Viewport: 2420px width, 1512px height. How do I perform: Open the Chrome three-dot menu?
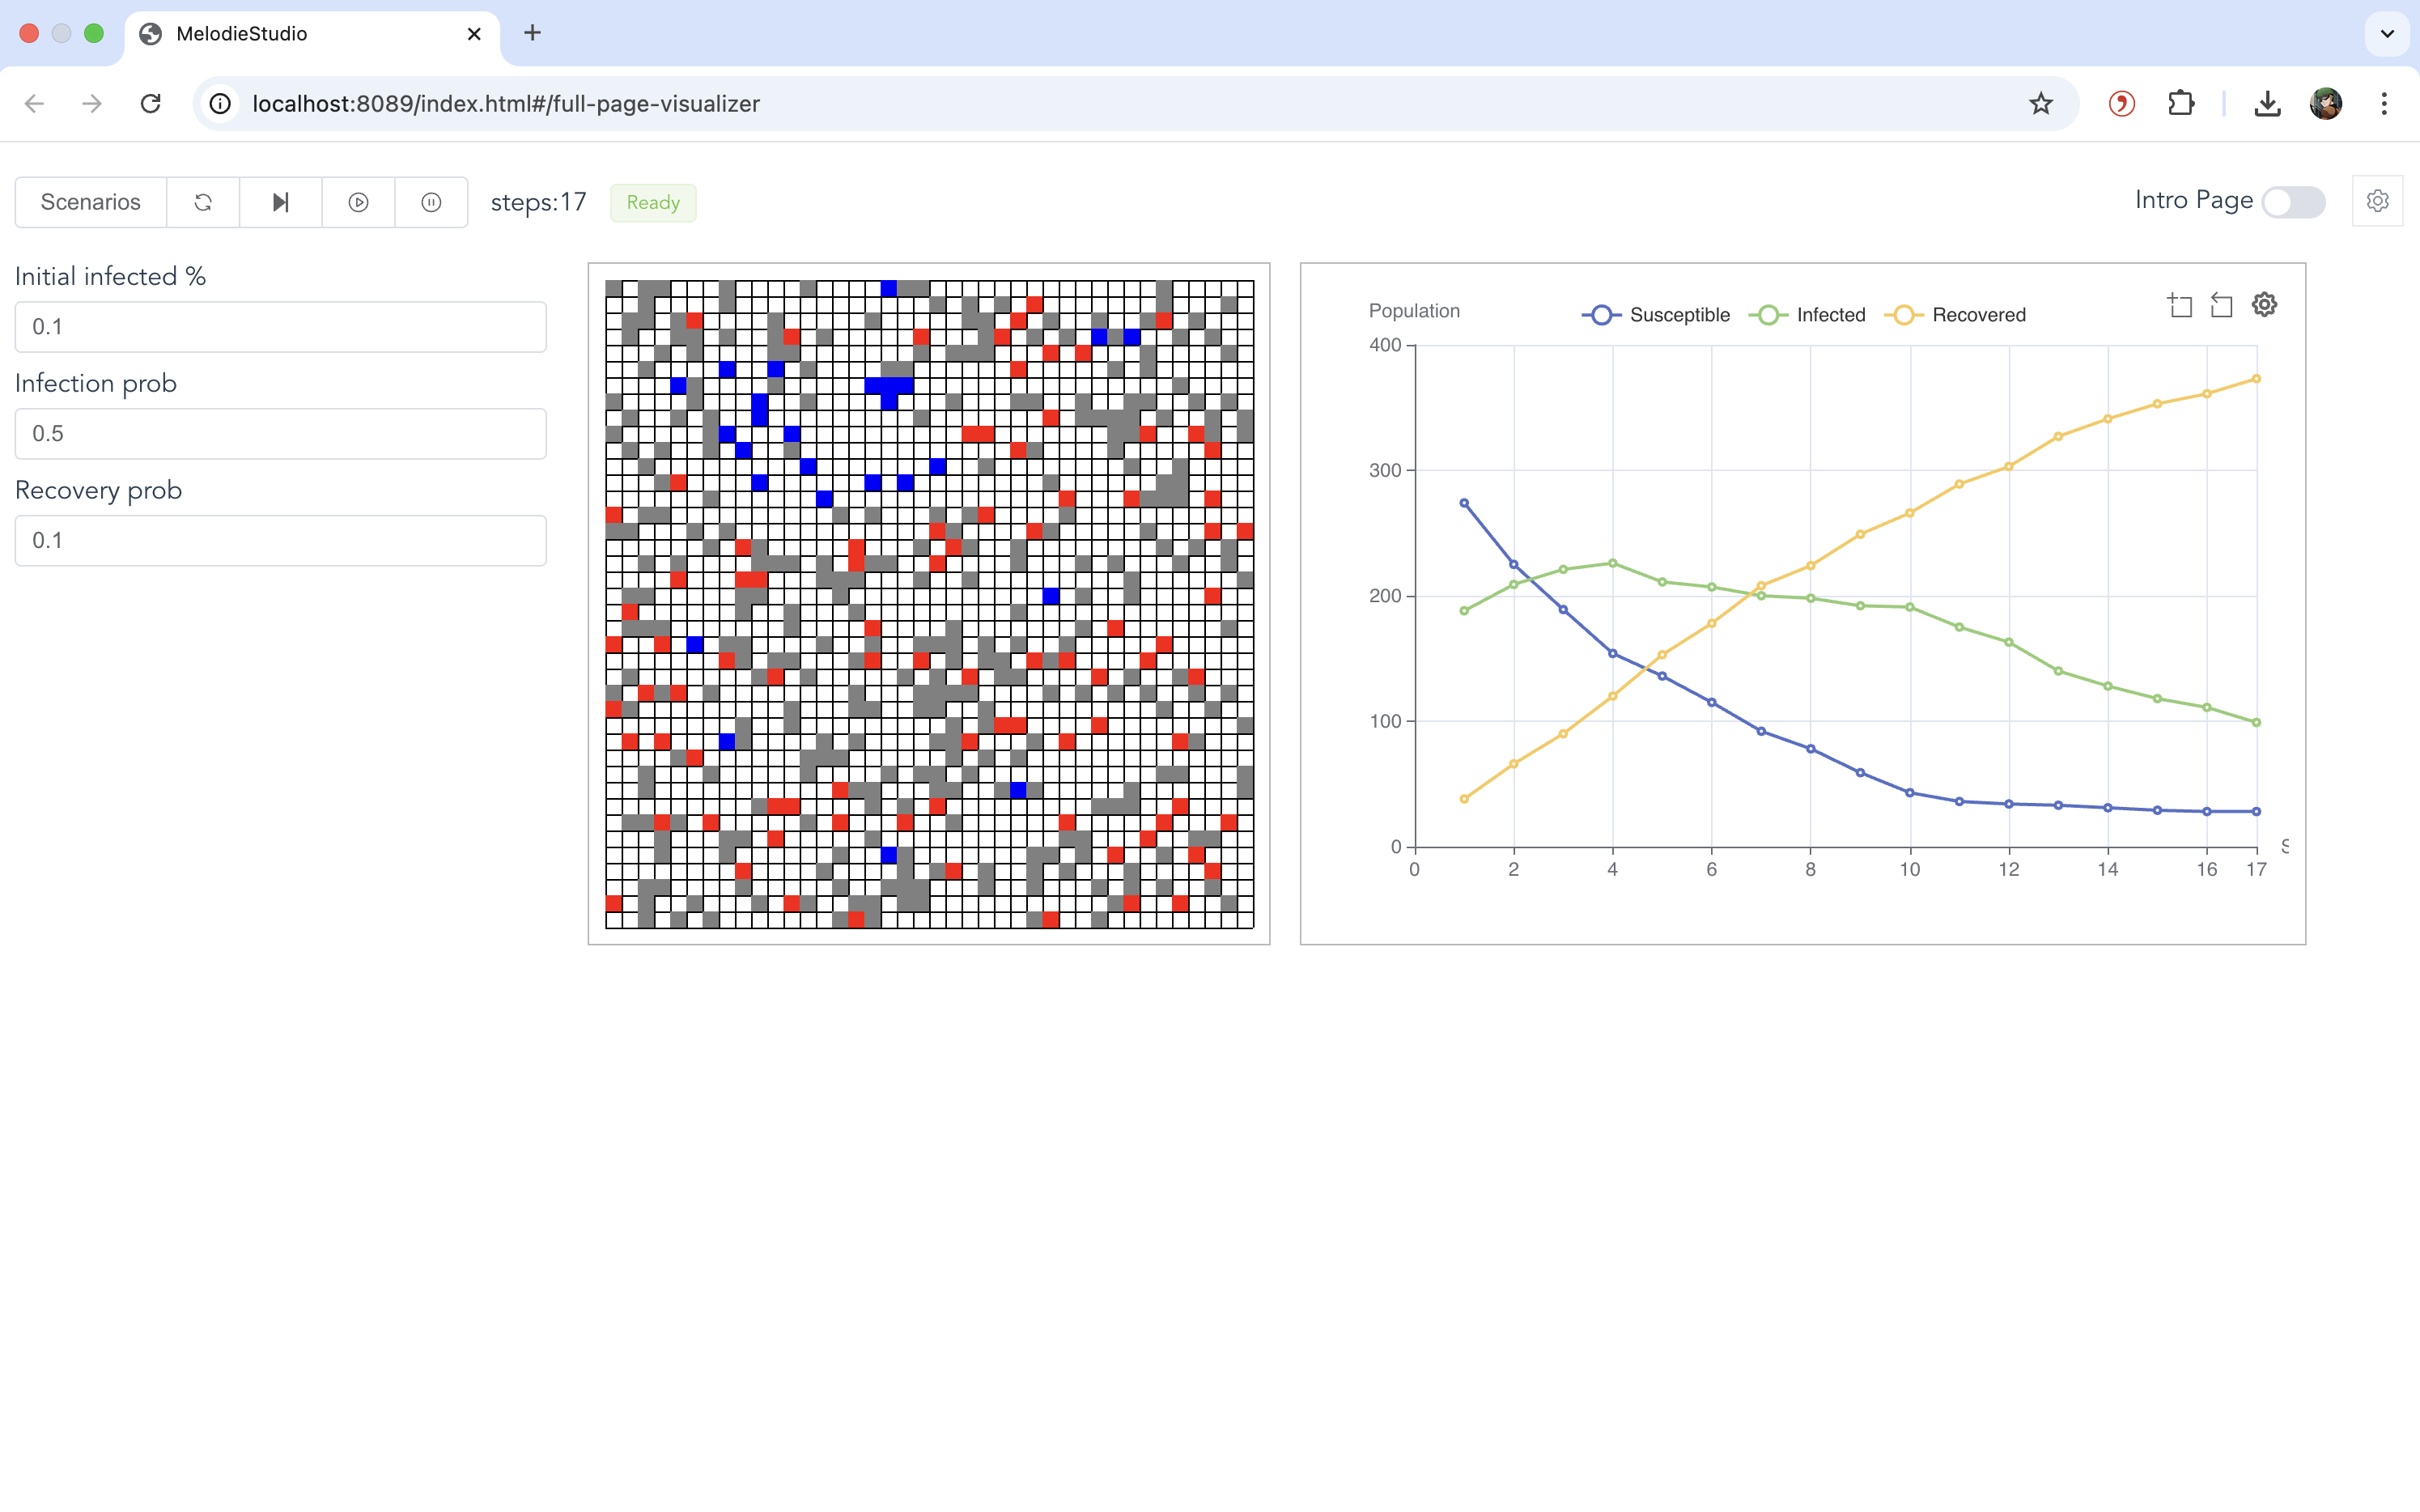(x=2384, y=104)
